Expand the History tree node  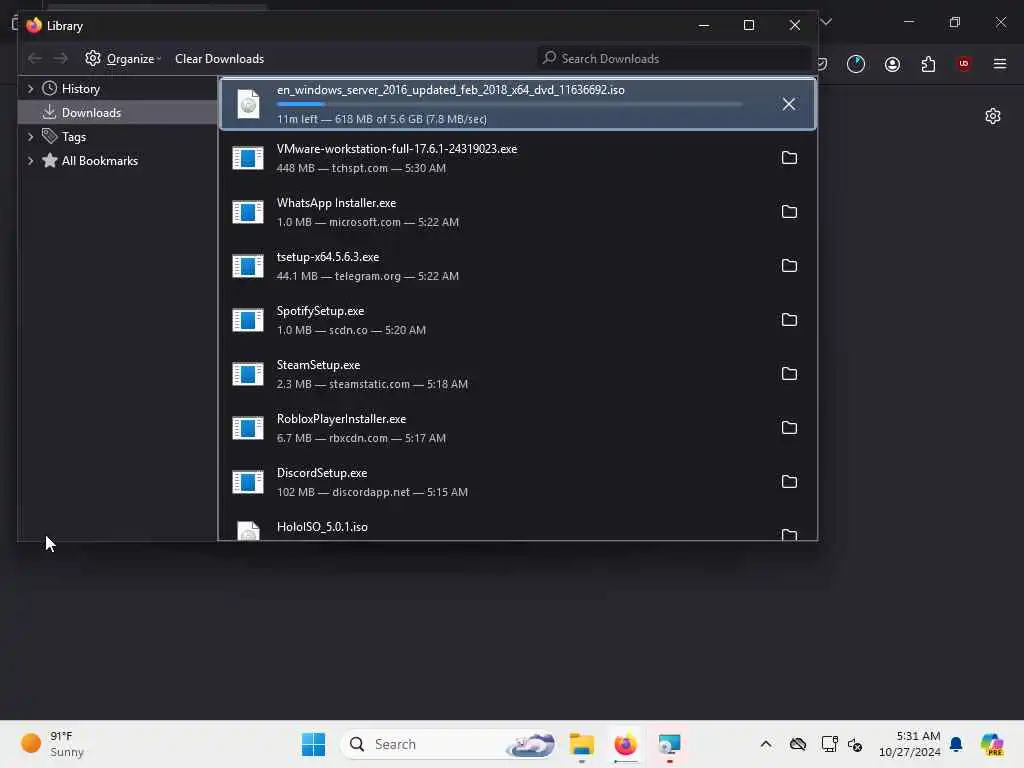pyautogui.click(x=30, y=88)
